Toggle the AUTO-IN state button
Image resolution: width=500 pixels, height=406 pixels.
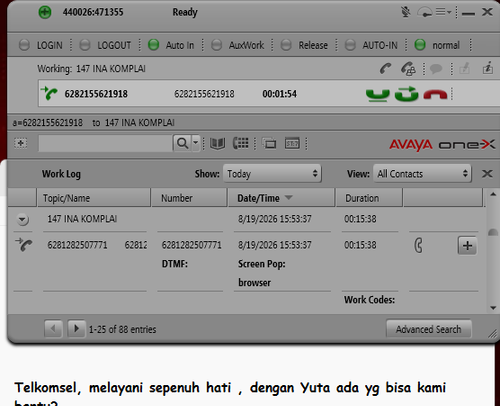[x=371, y=45]
